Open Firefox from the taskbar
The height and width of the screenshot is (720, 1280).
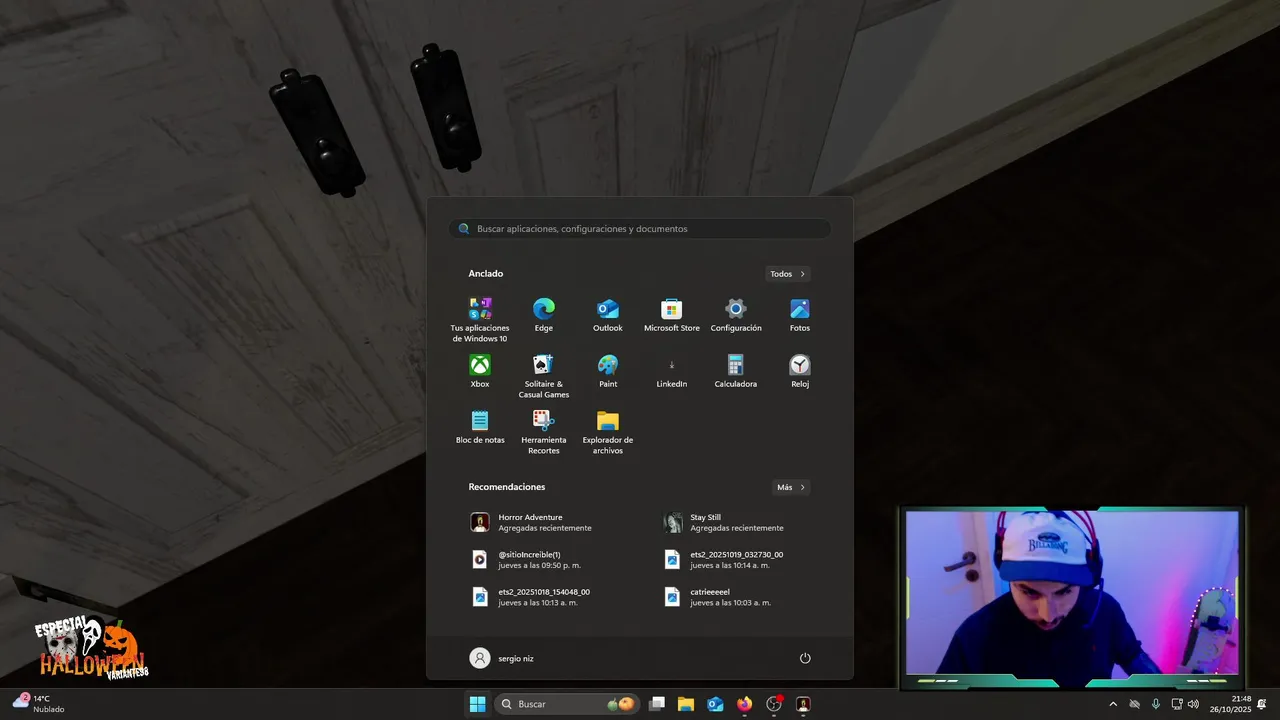pyautogui.click(x=744, y=704)
